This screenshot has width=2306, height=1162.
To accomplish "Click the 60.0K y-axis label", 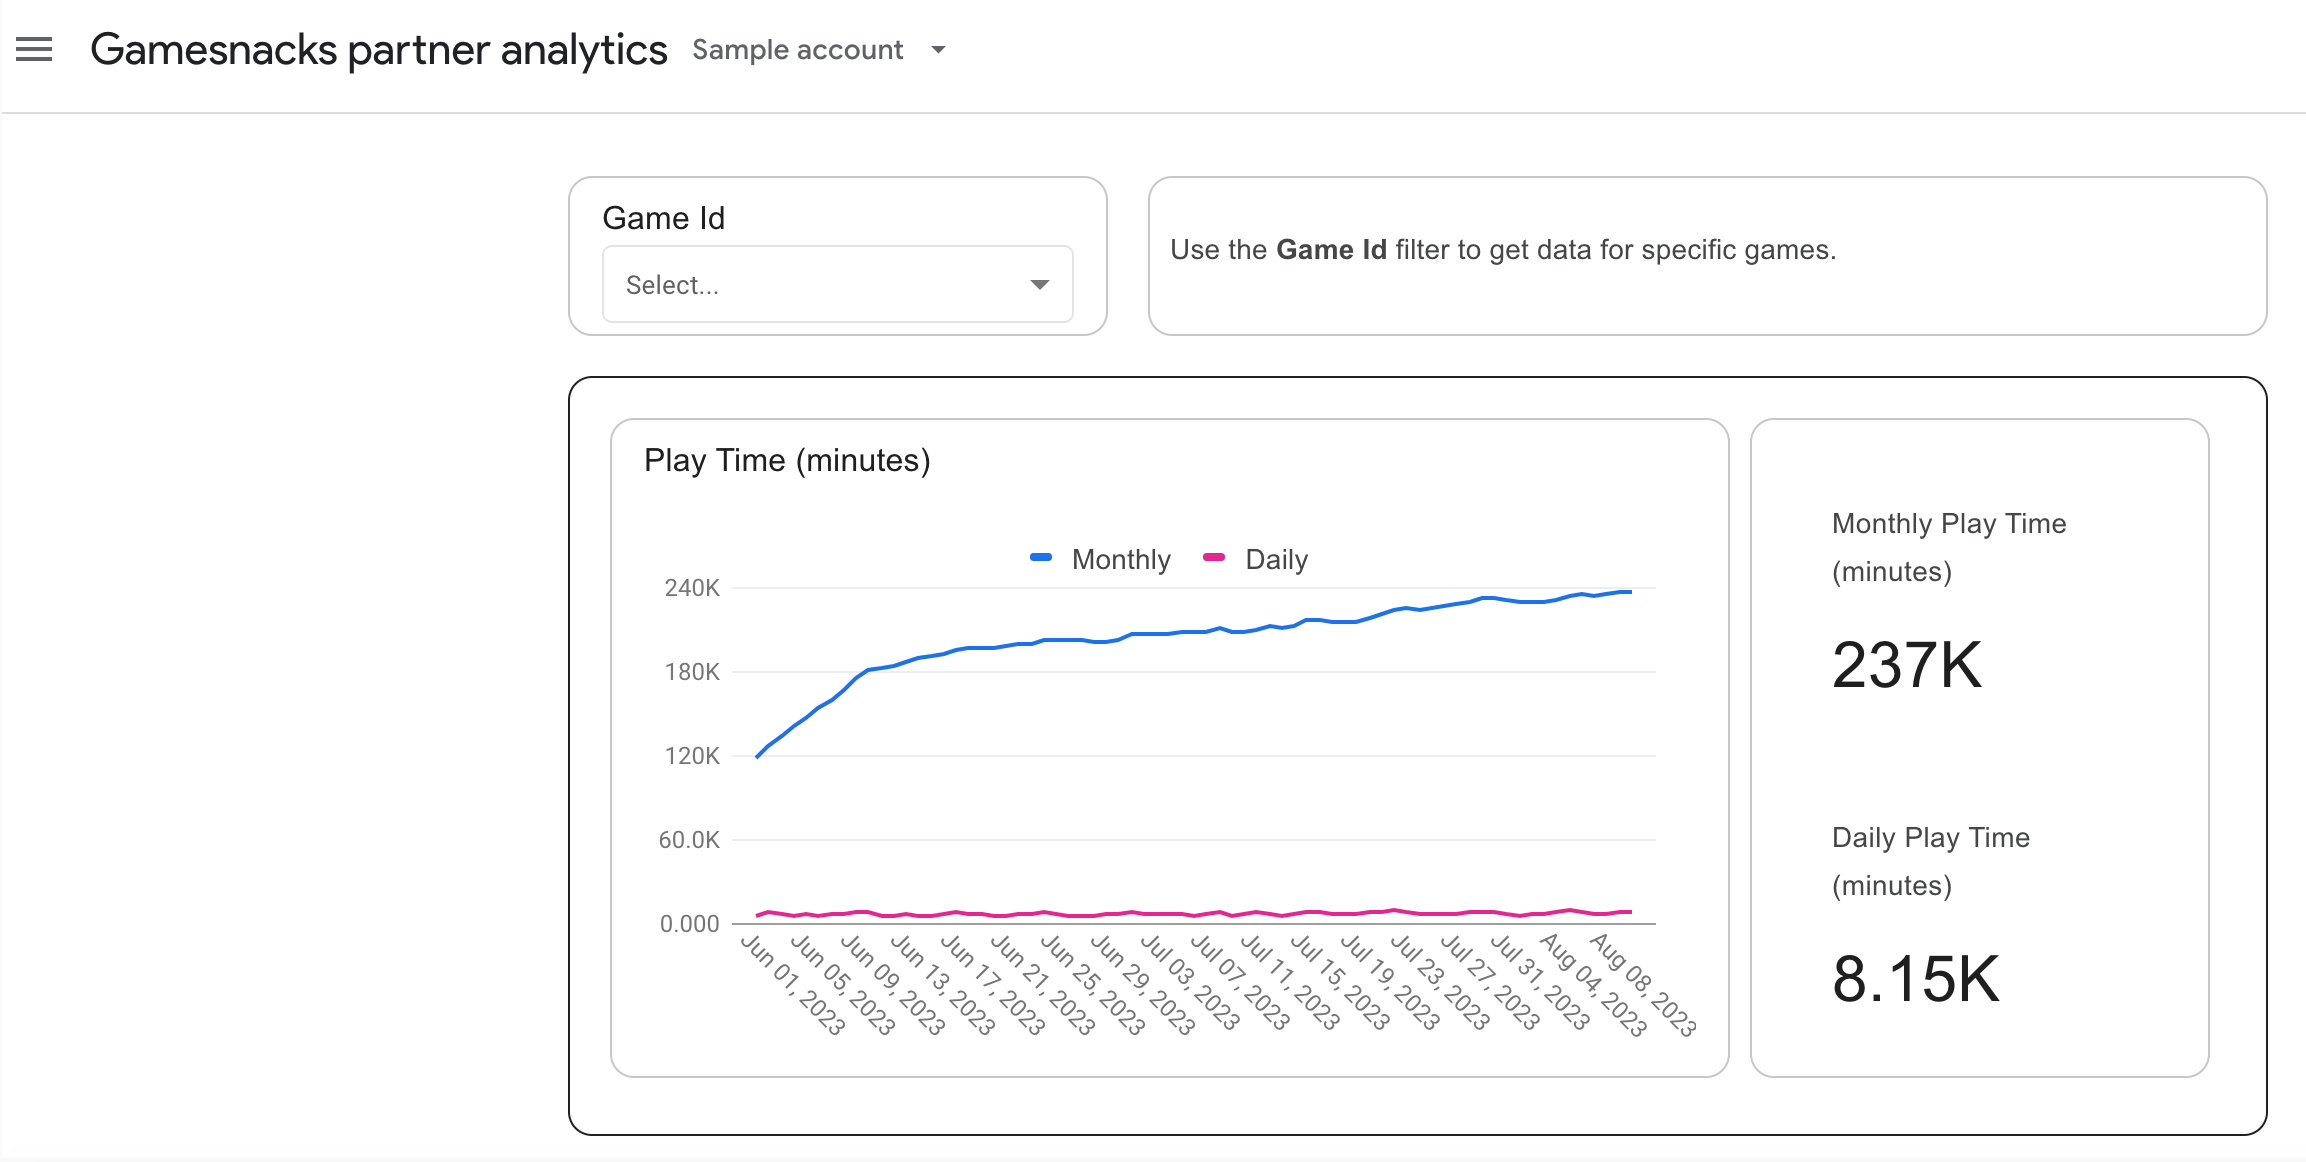I will click(689, 840).
